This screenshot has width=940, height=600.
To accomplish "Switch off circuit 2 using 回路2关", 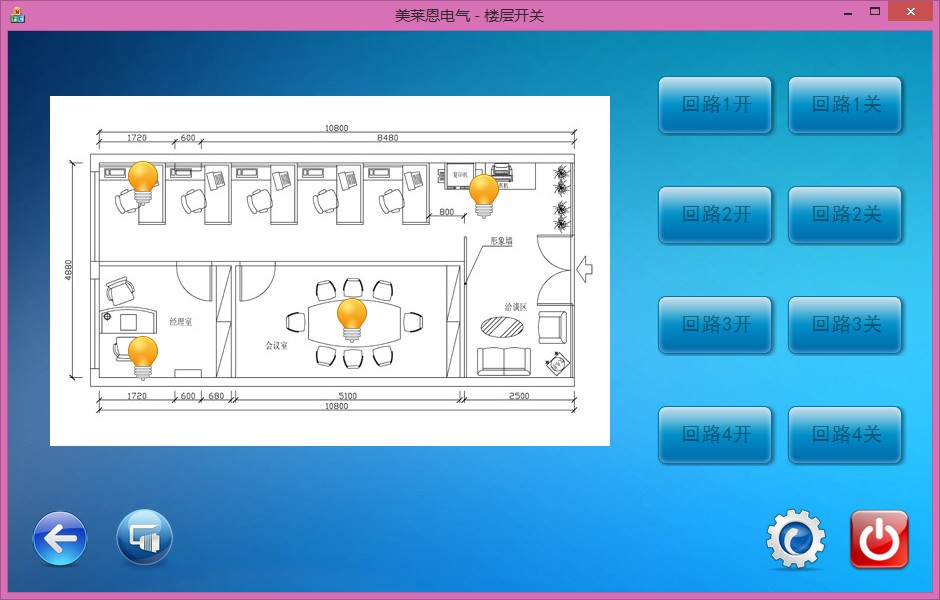I will point(846,215).
